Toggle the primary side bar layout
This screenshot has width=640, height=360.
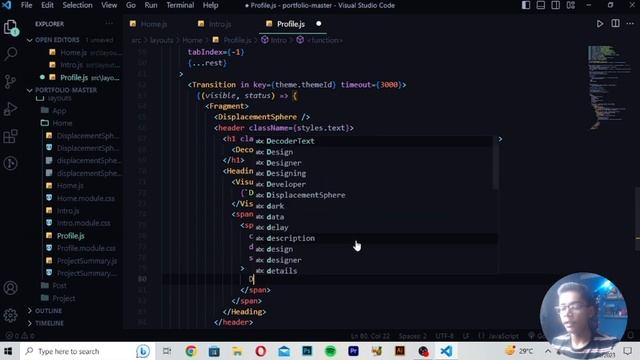526,5
